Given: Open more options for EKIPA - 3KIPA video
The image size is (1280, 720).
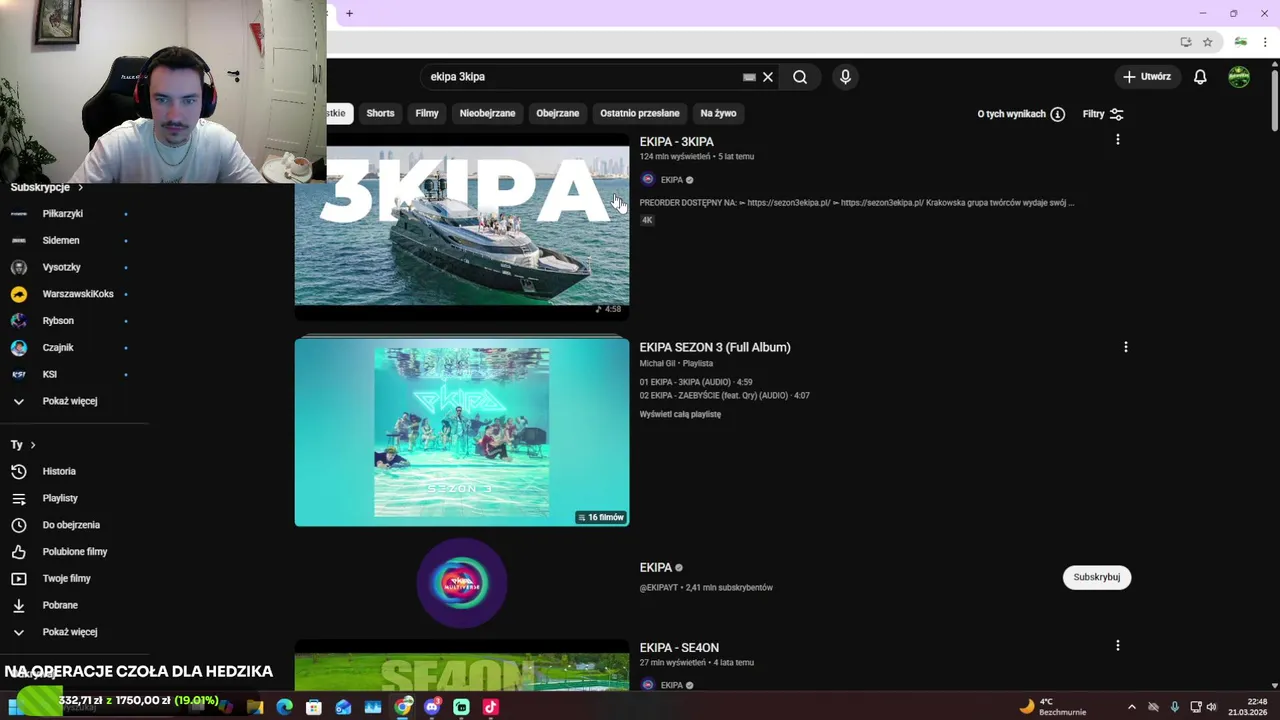Looking at the screenshot, I should [x=1117, y=140].
